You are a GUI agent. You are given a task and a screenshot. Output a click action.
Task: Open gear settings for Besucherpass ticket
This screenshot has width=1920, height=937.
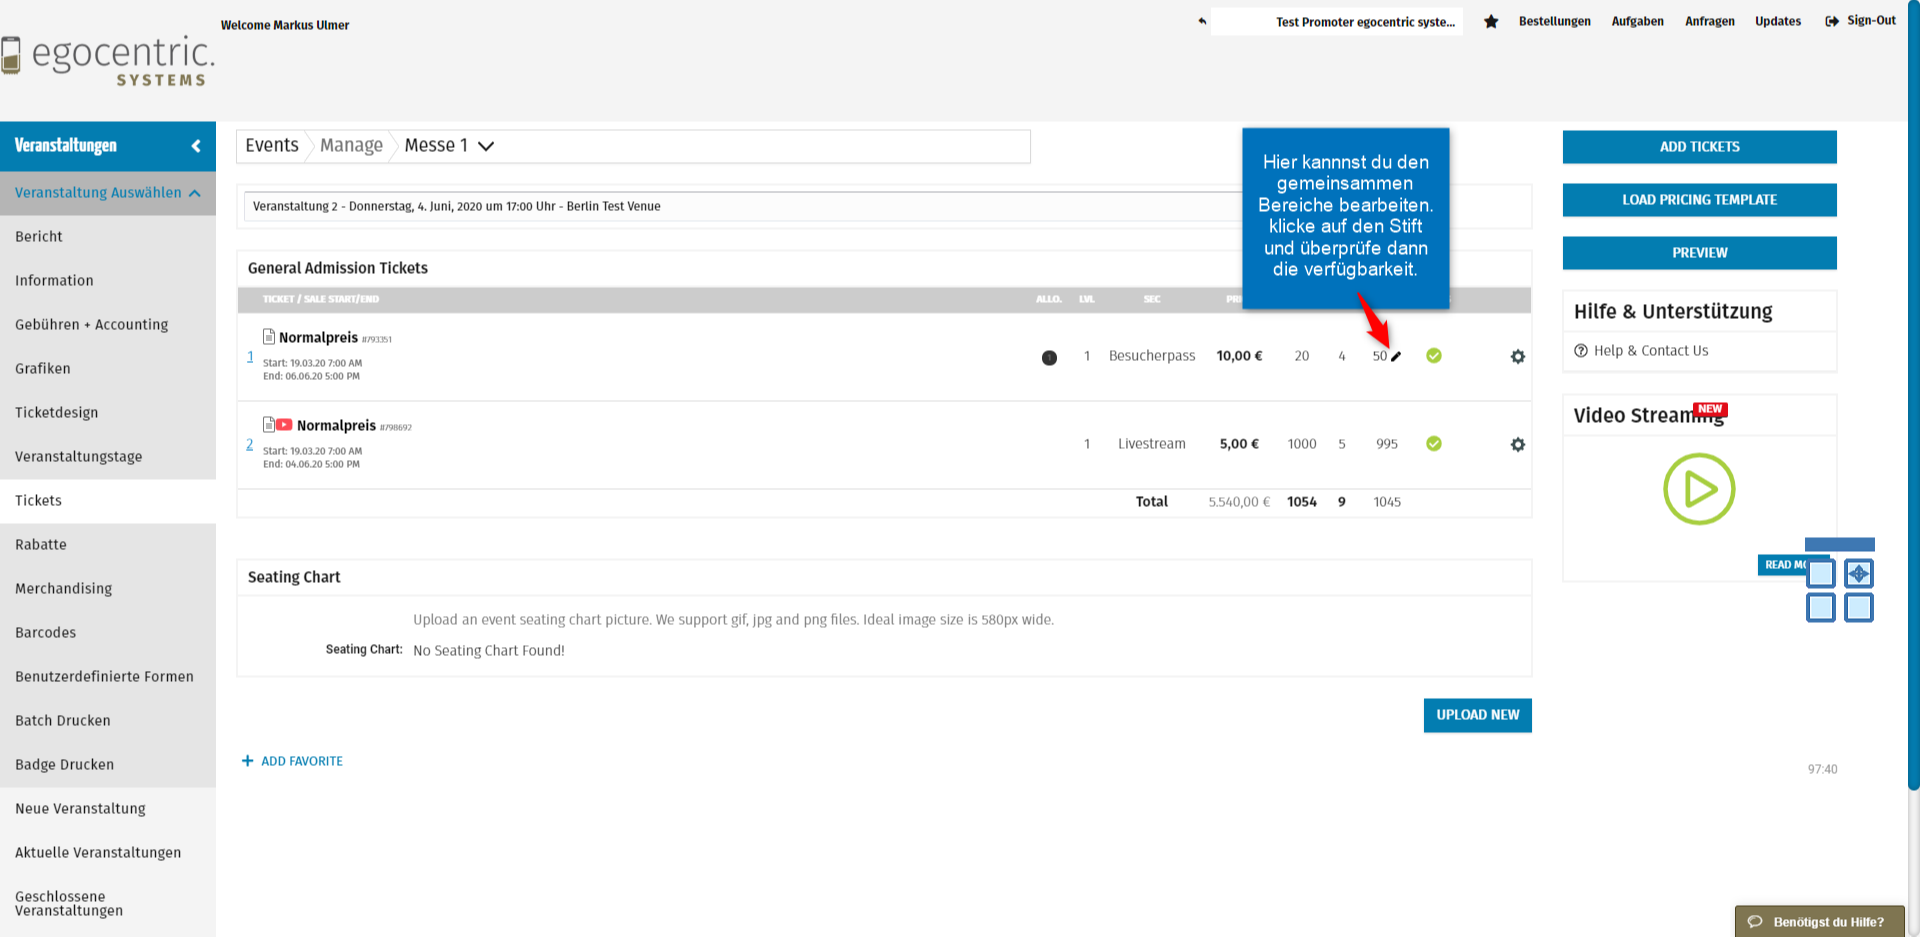tap(1517, 357)
